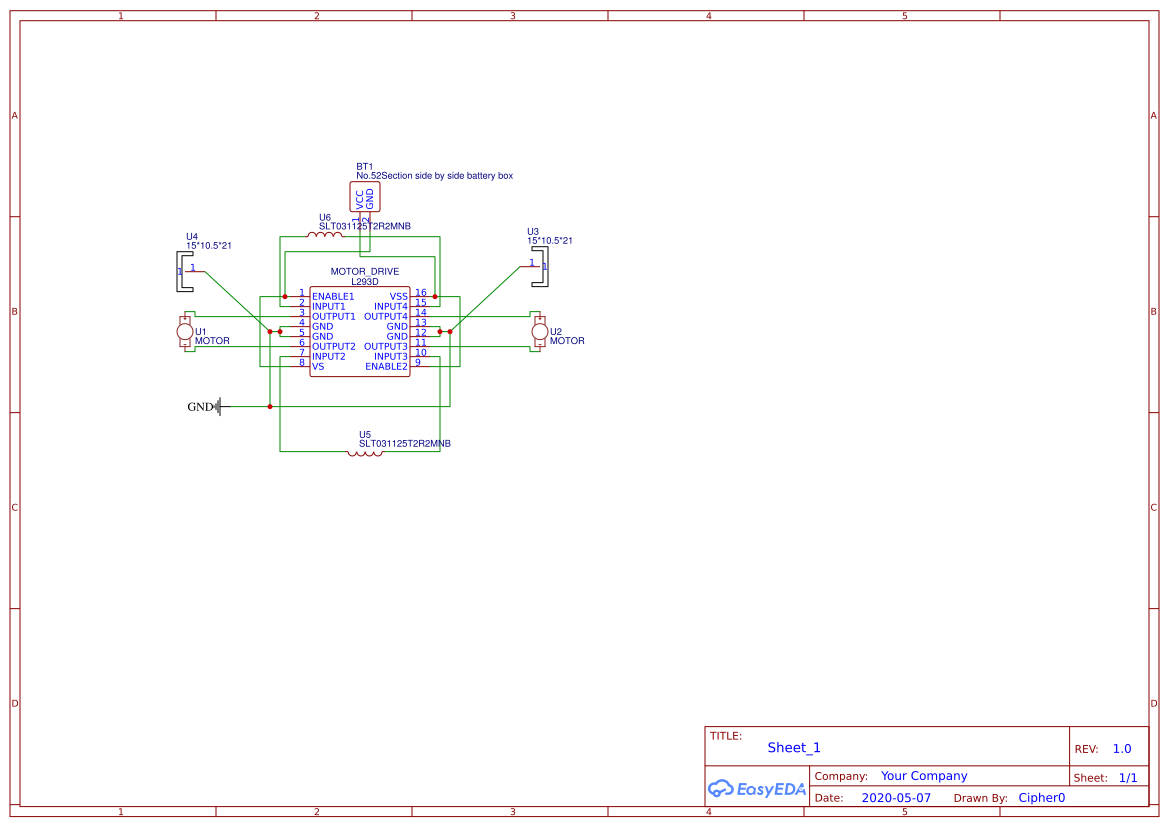Screen dimensions: 1169x827
Task: Click the EasyEDA logo in title block
Action: pyautogui.click(x=756, y=789)
